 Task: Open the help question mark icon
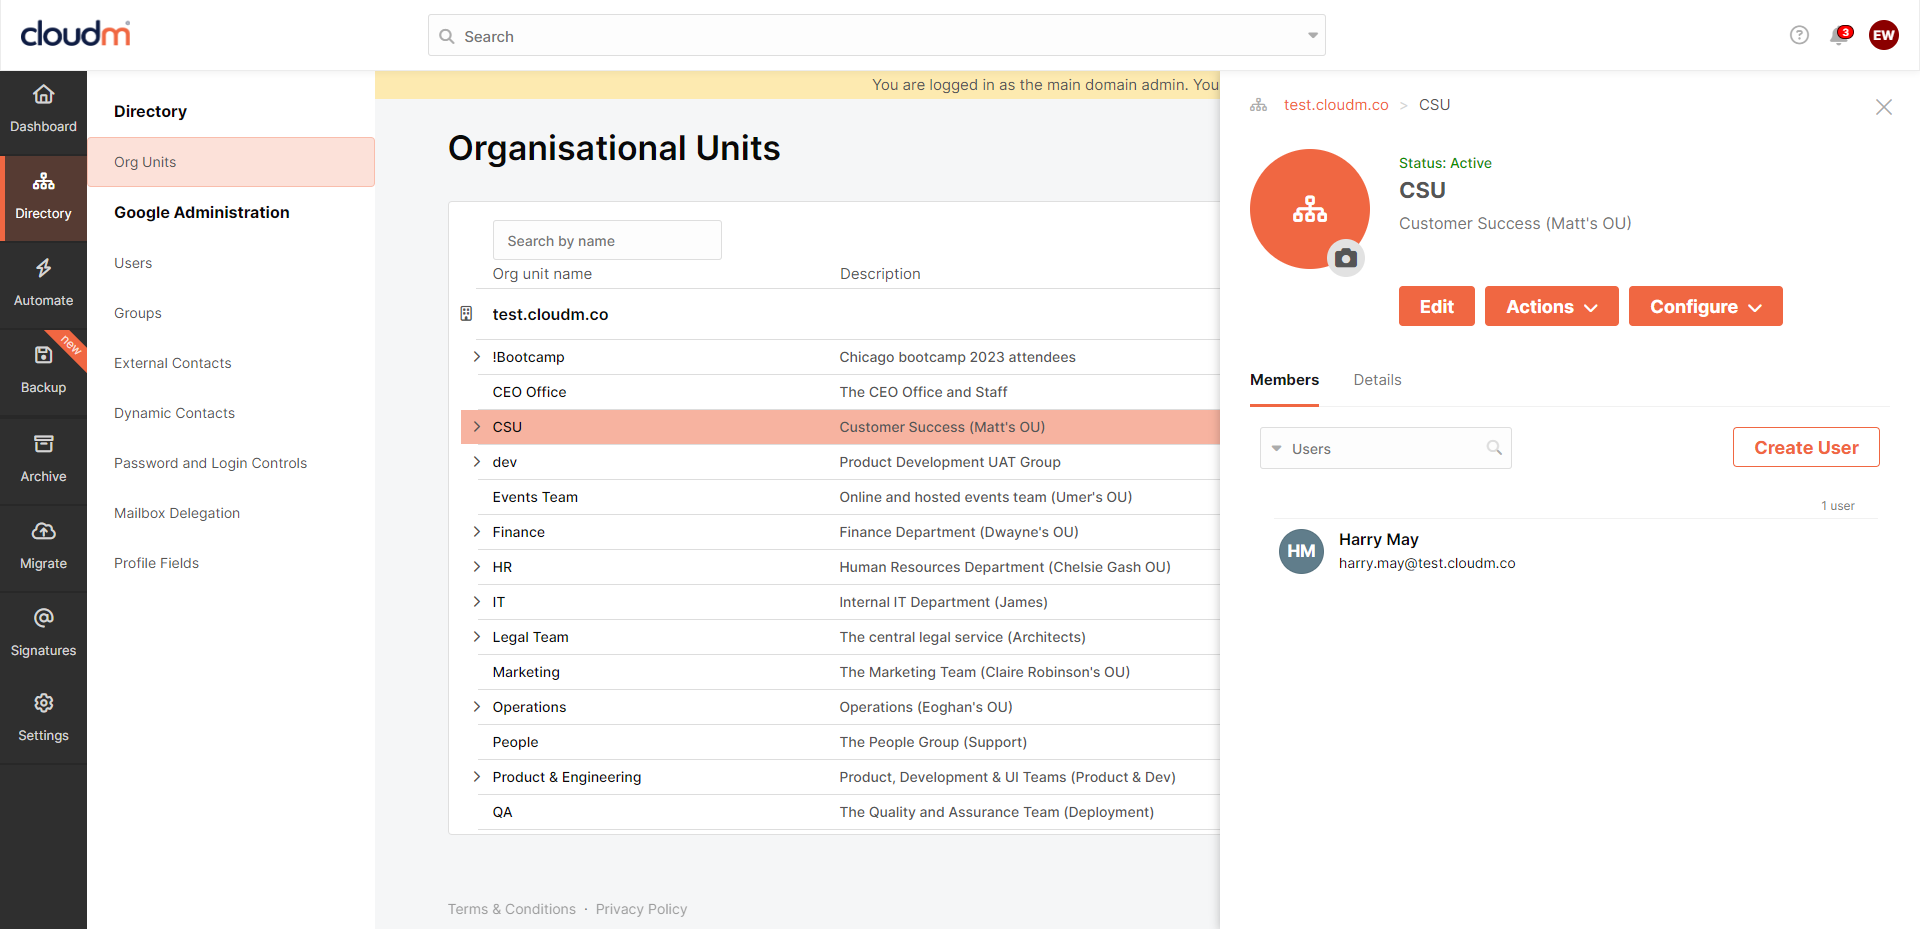click(x=1799, y=35)
